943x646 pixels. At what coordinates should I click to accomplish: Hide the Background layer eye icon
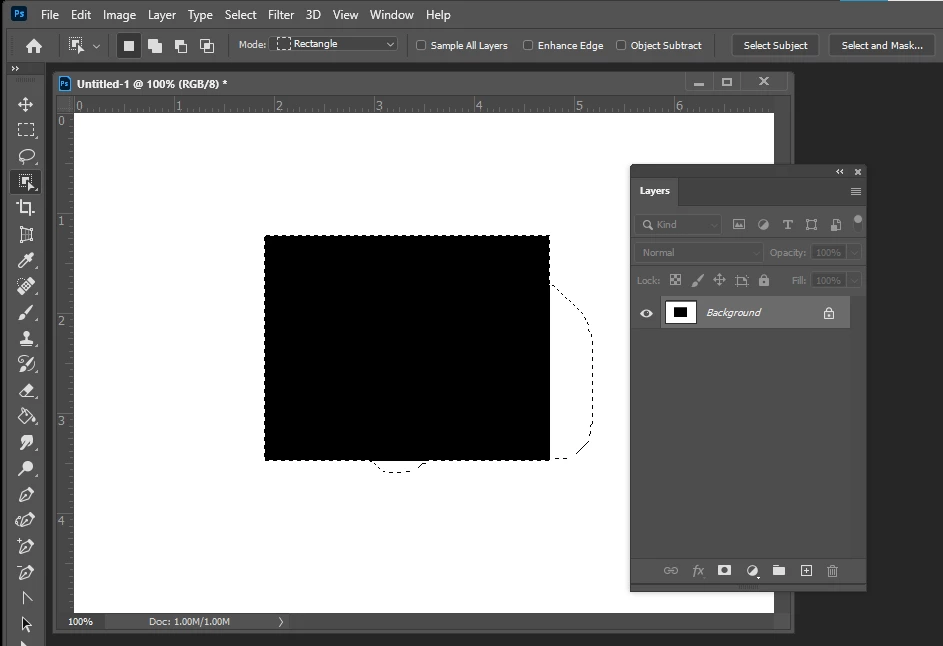tap(647, 313)
